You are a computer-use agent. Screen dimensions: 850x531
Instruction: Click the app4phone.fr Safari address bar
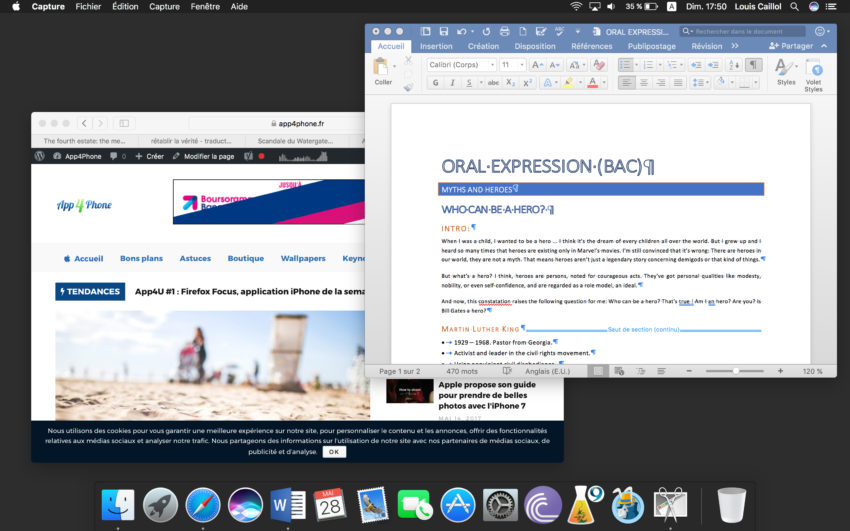(x=297, y=124)
